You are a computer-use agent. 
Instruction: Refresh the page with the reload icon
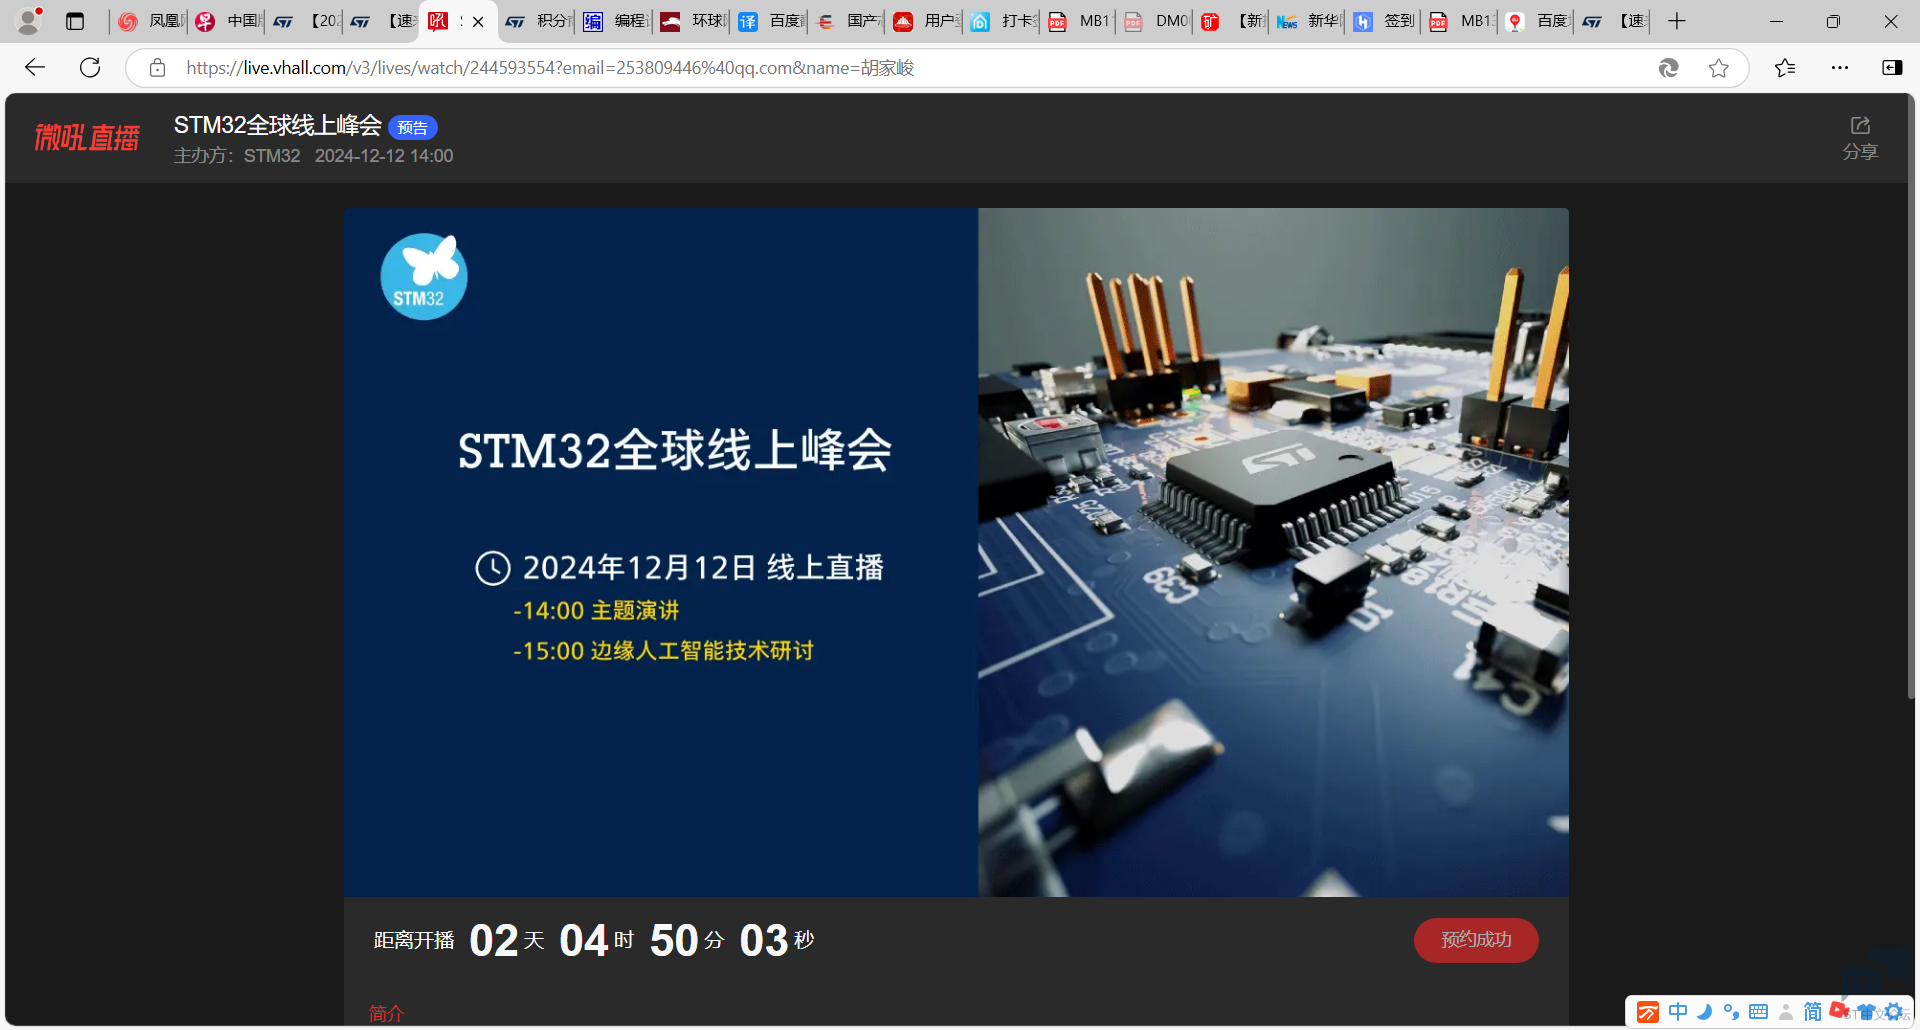coord(90,67)
